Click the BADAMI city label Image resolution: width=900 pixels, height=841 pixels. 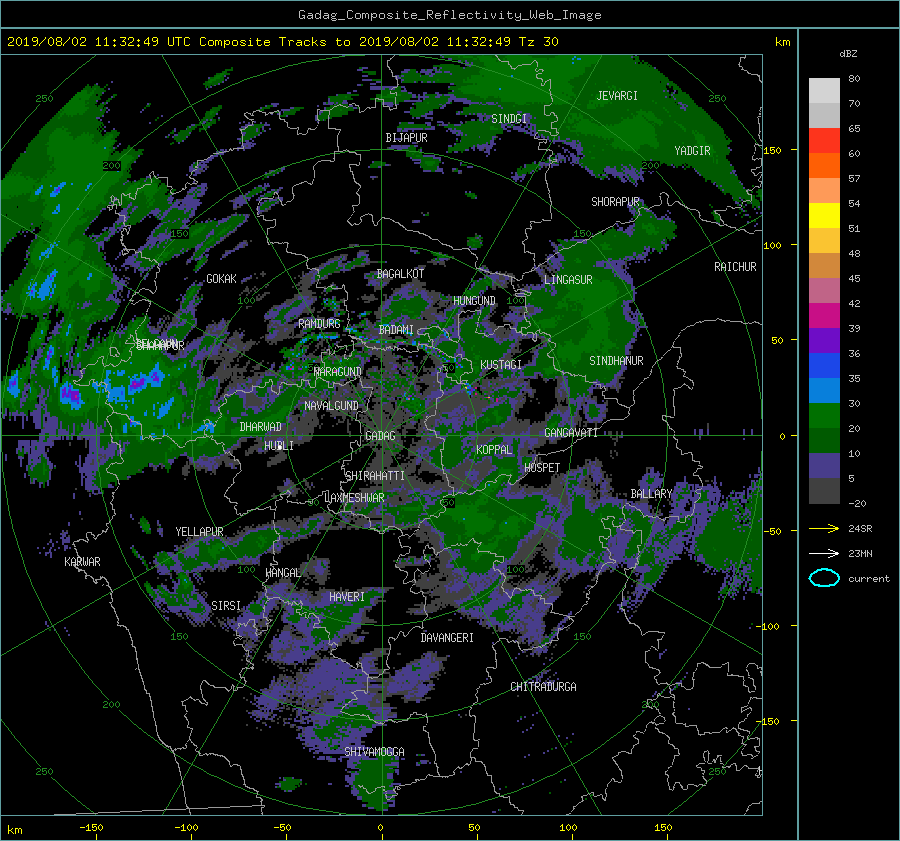click(396, 330)
